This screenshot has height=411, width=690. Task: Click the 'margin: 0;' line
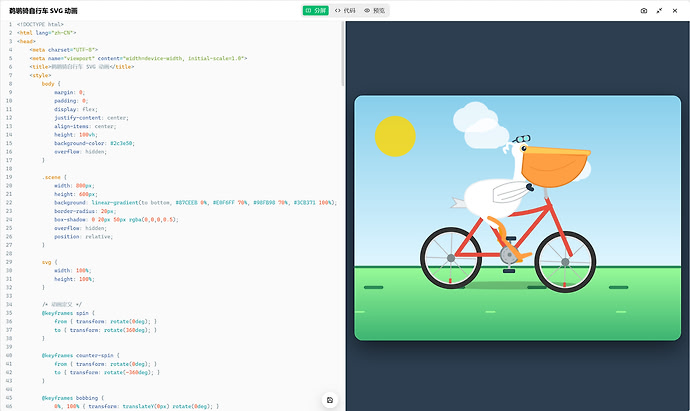(70, 92)
